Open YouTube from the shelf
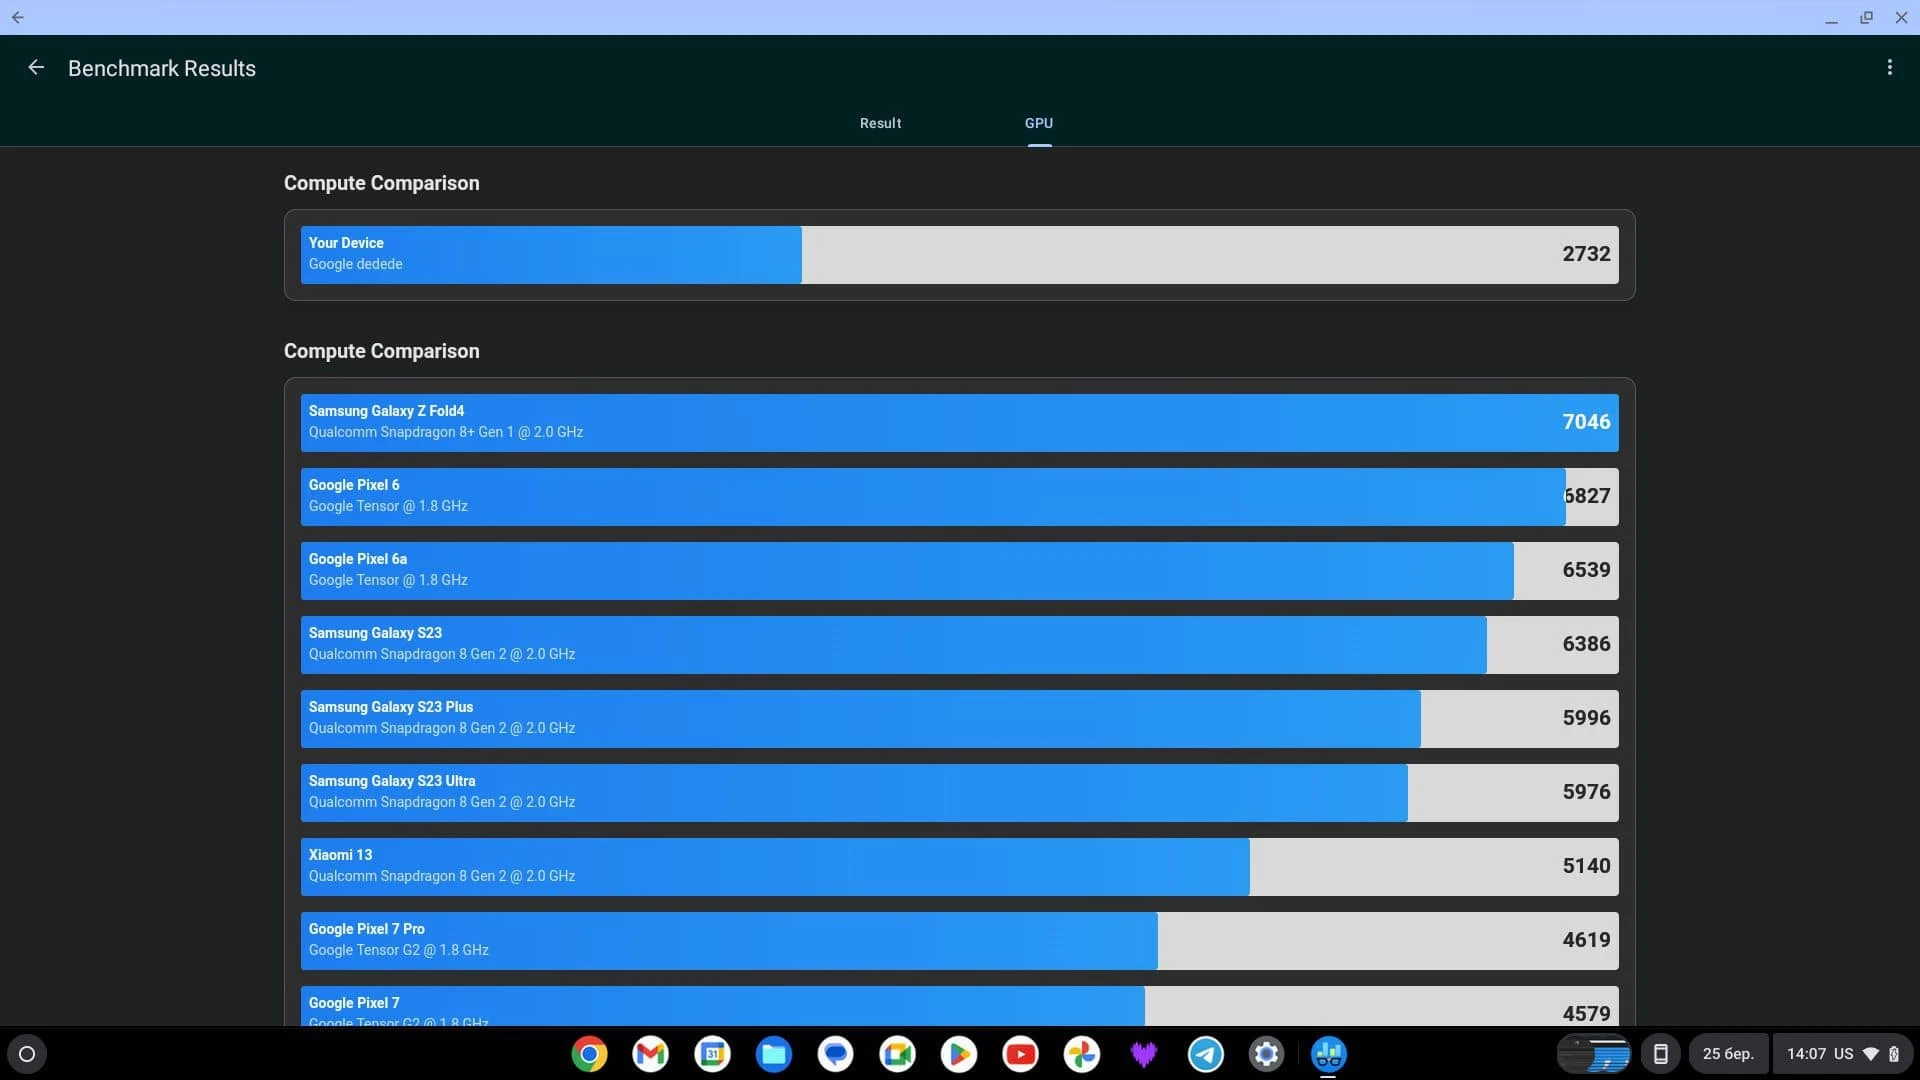Viewport: 1920px width, 1080px height. 1021,1054
